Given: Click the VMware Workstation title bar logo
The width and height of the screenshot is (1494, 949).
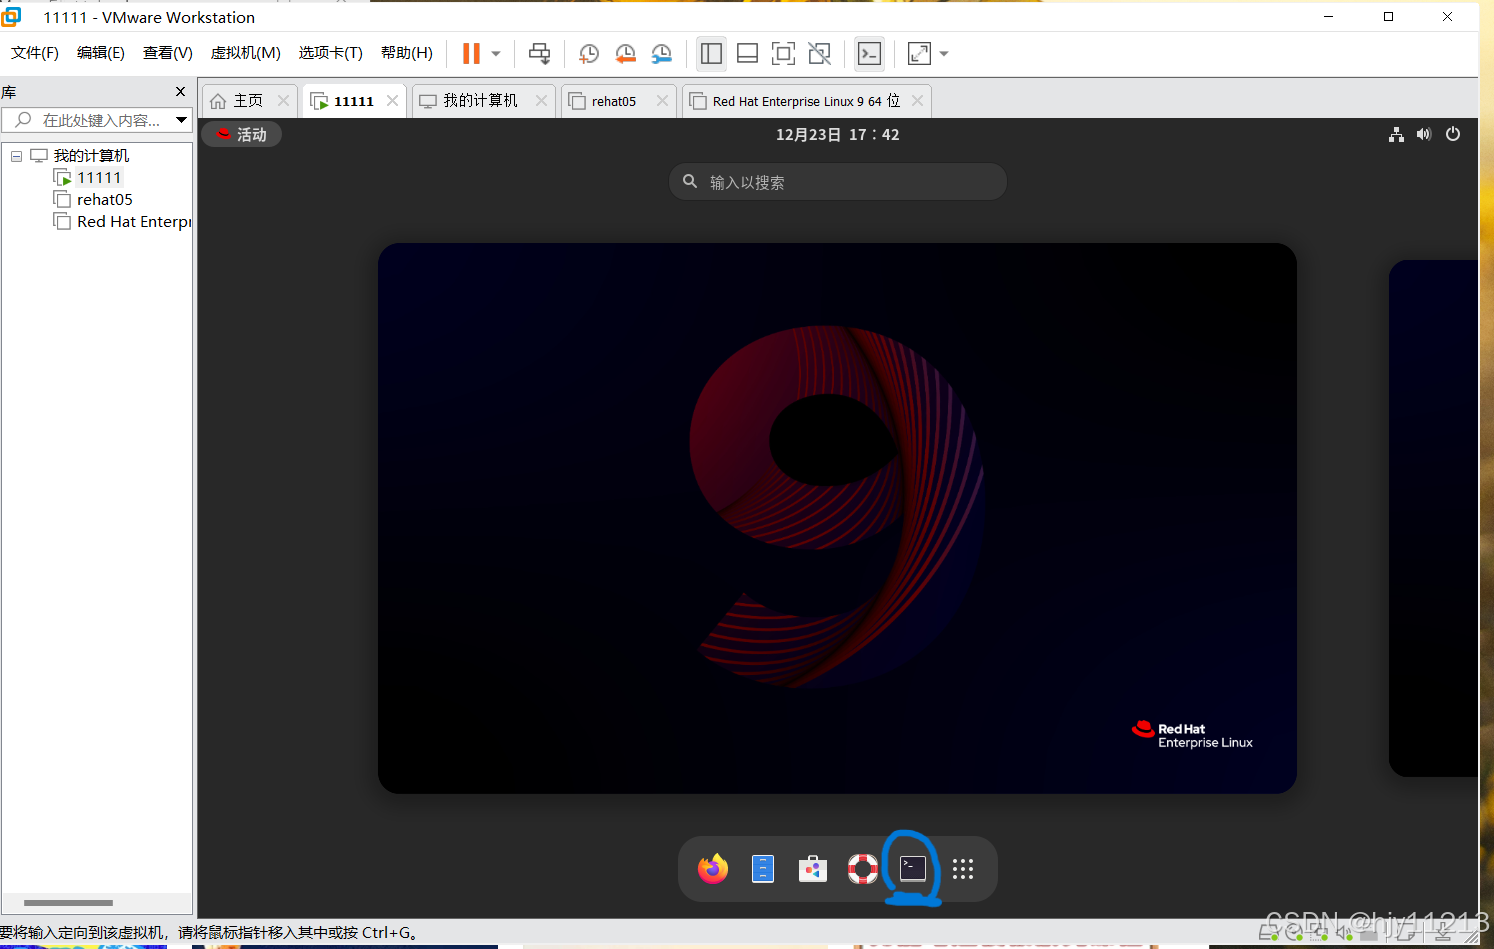Looking at the screenshot, I should click(11, 17).
